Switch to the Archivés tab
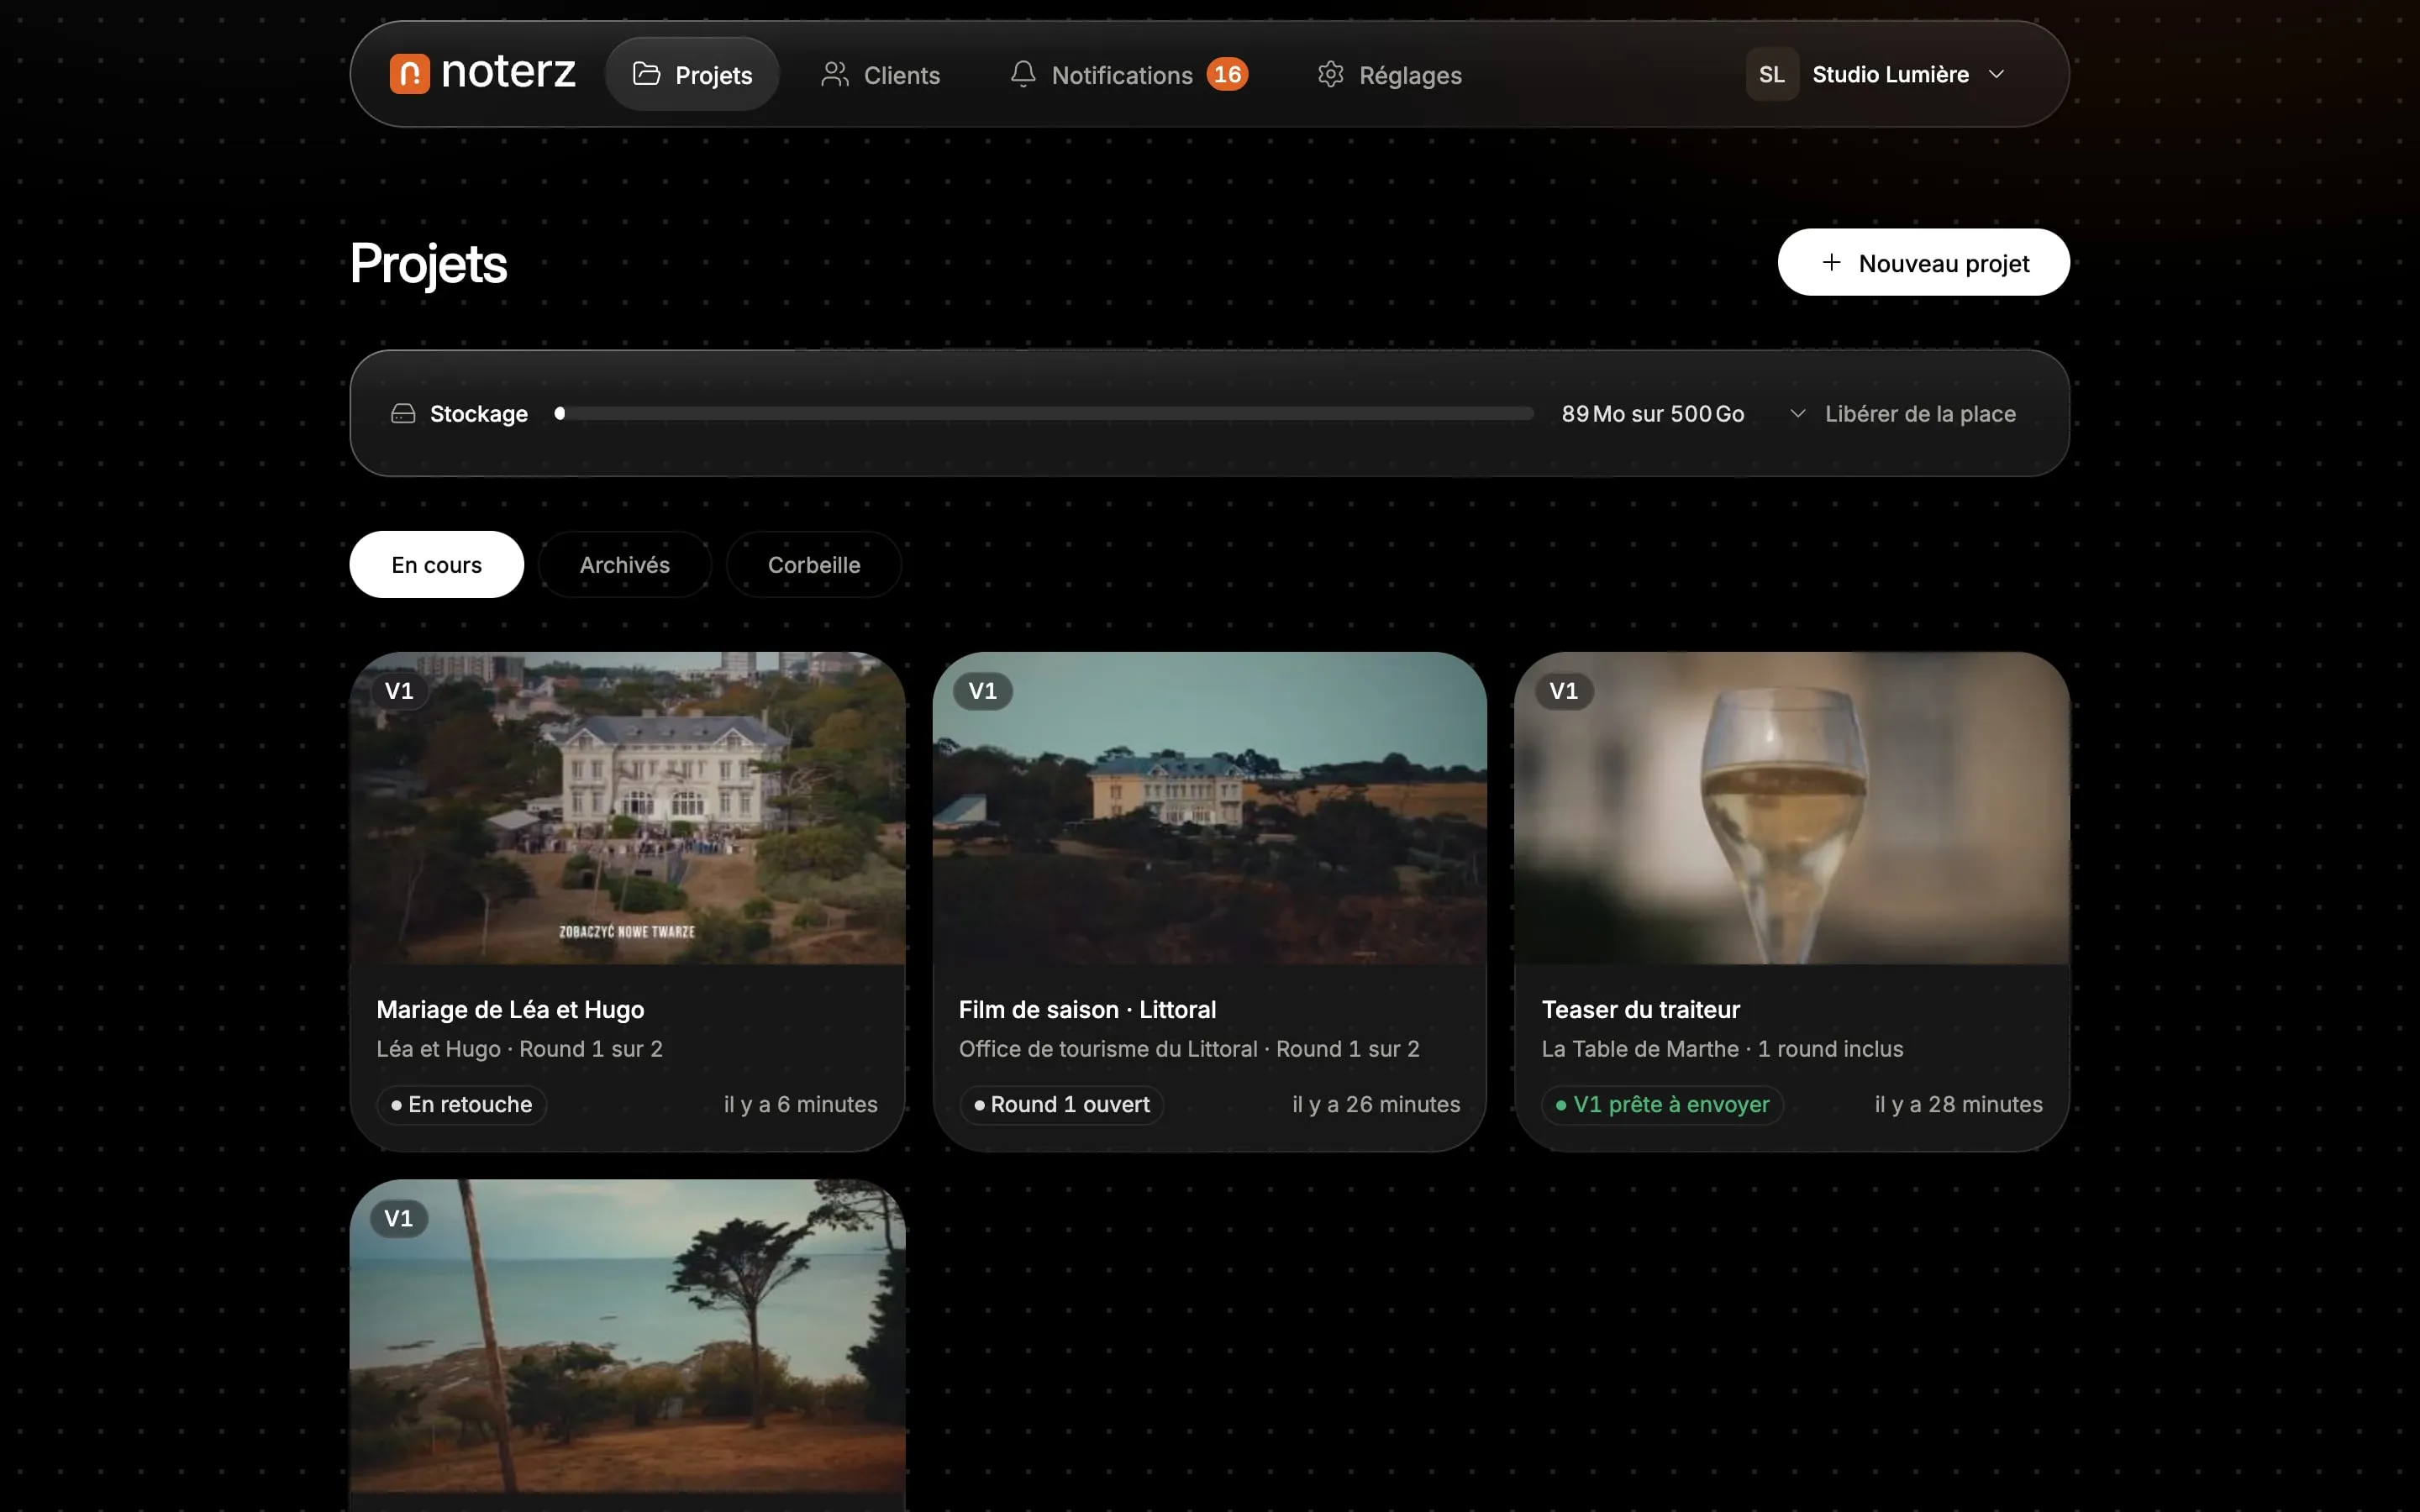Screen dimensions: 2420x1512 click(x=625, y=564)
